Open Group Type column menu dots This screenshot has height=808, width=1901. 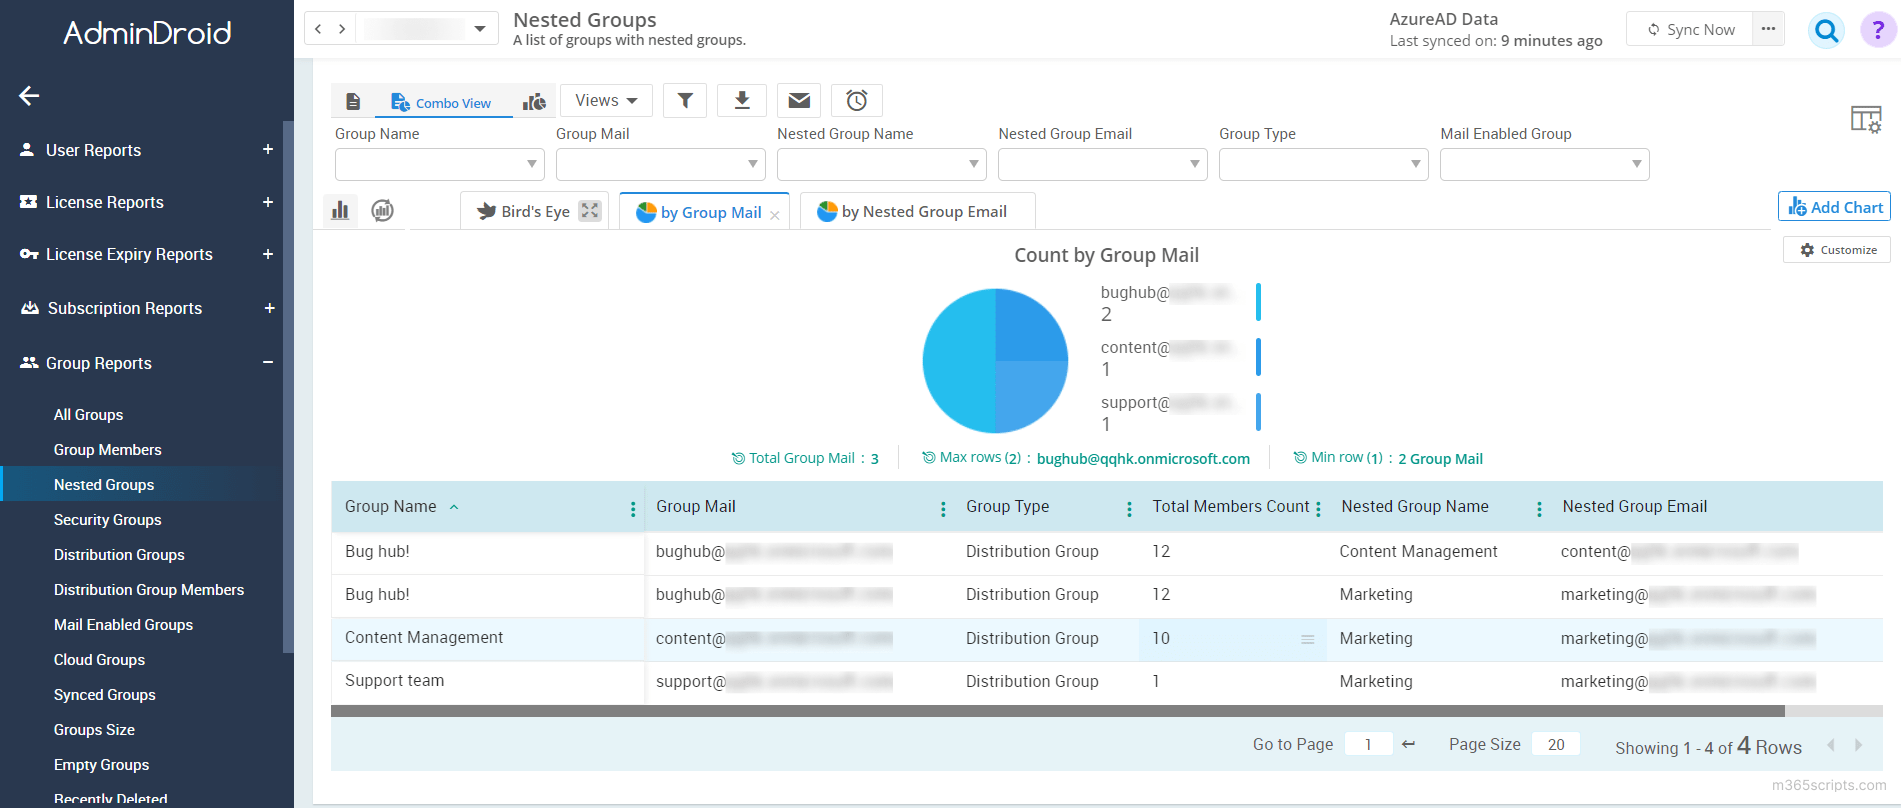(1129, 509)
